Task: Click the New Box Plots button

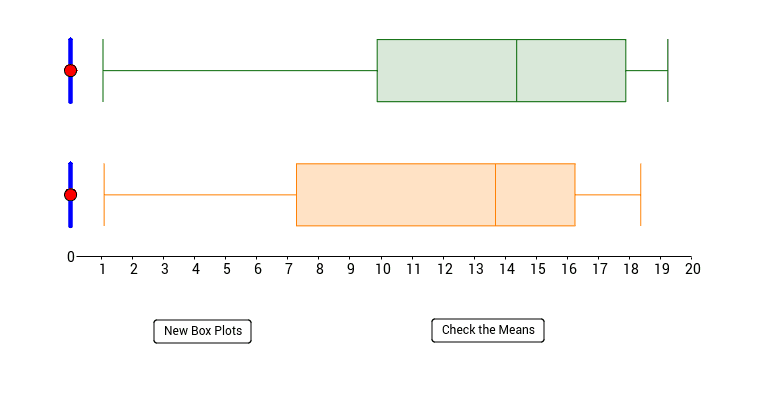Action: click(202, 331)
